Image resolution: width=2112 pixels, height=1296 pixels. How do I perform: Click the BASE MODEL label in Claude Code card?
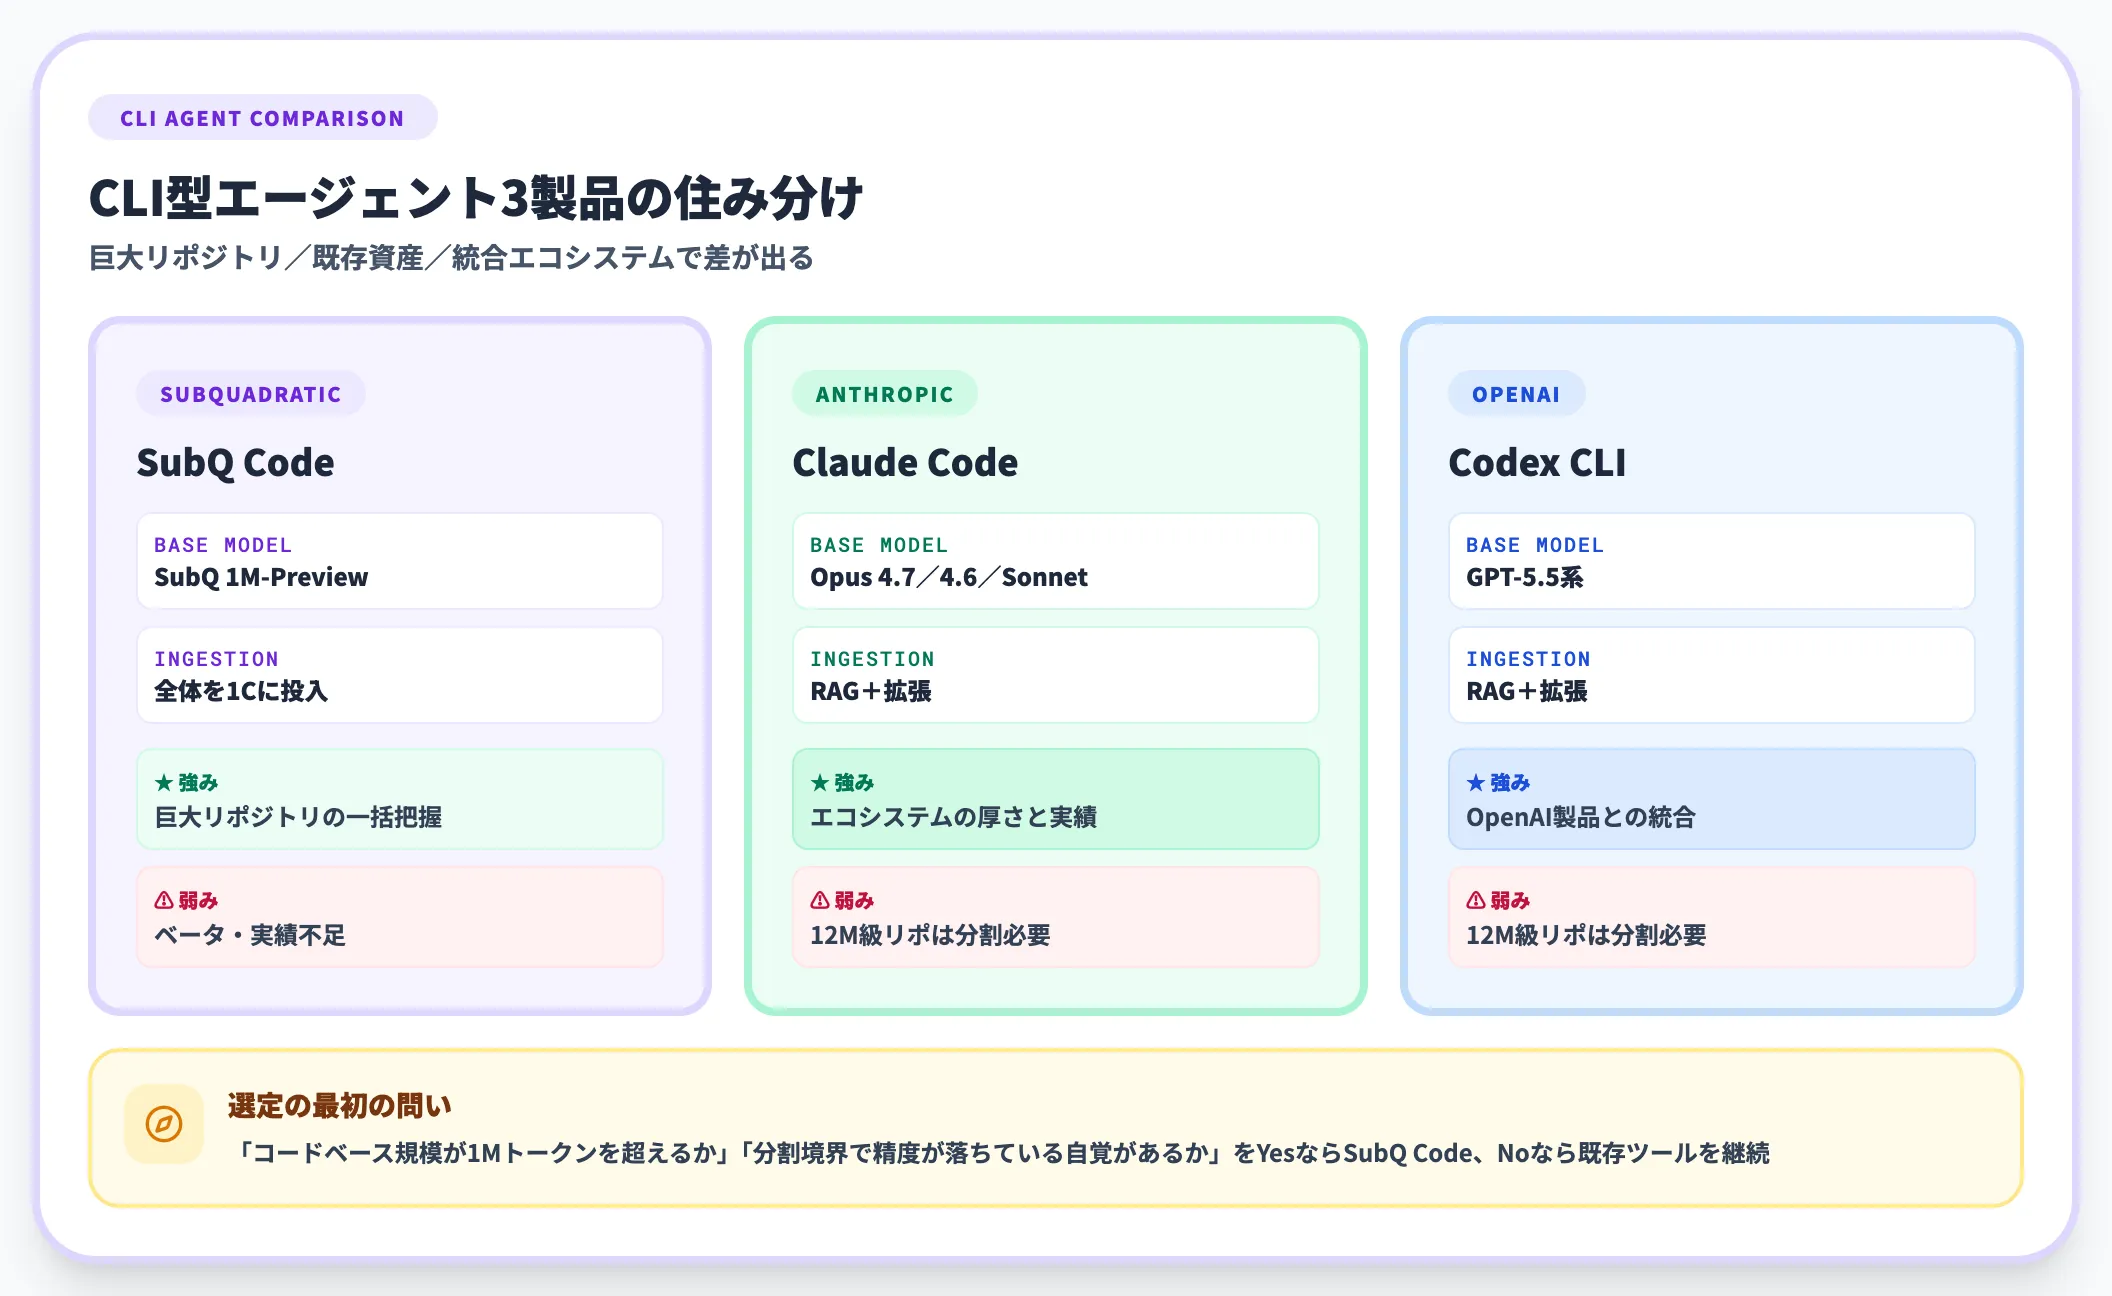pos(879,545)
